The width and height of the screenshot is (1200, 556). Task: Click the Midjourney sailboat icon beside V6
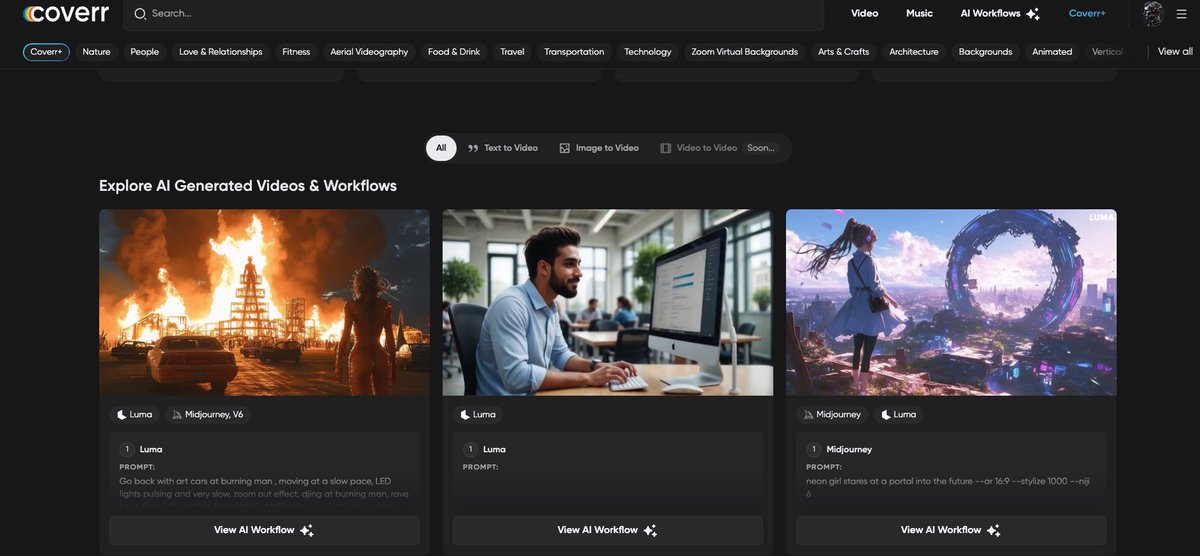pos(177,414)
